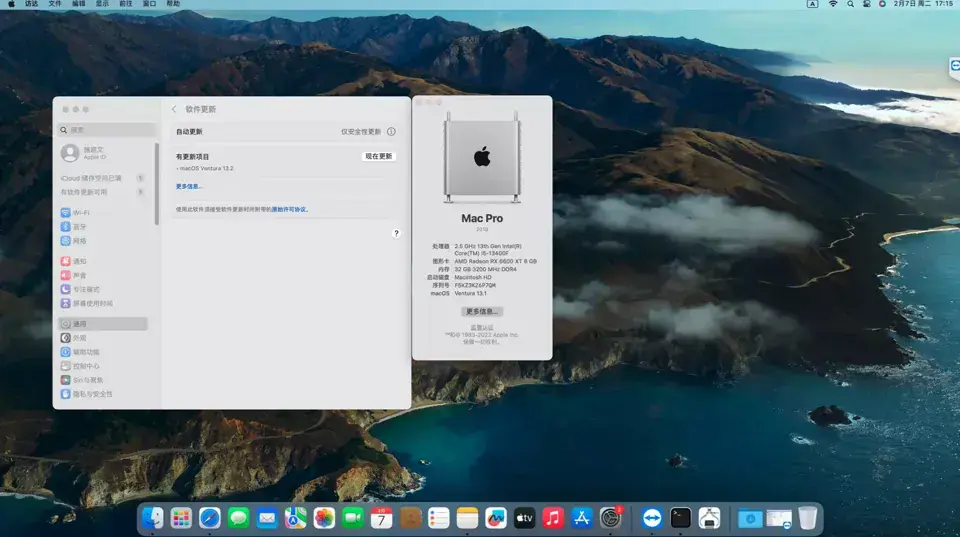Open the 编辑 menu
960x537 pixels.
tap(79, 4)
